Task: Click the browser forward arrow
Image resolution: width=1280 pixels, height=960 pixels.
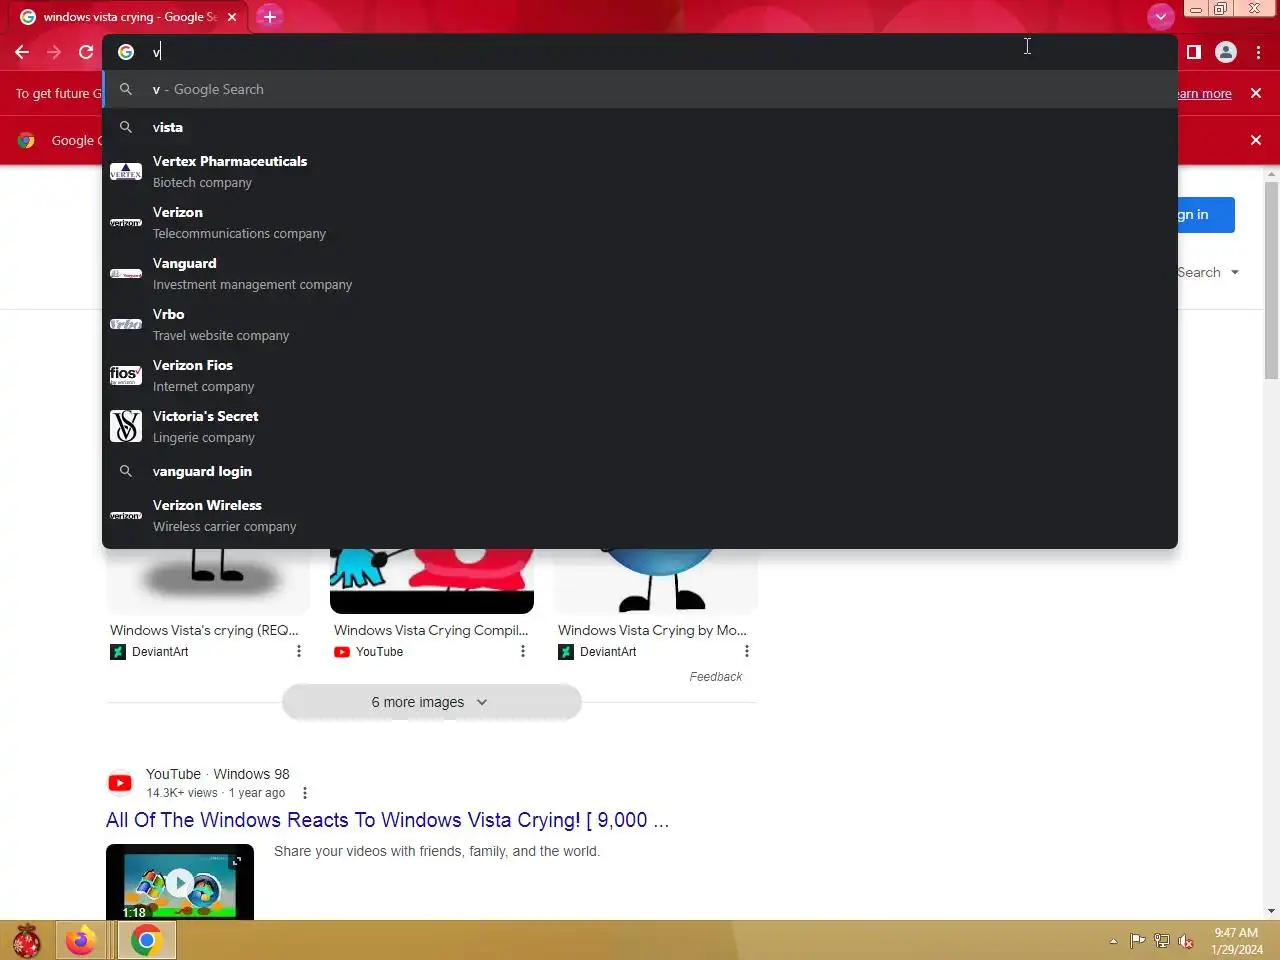Action: (x=54, y=52)
